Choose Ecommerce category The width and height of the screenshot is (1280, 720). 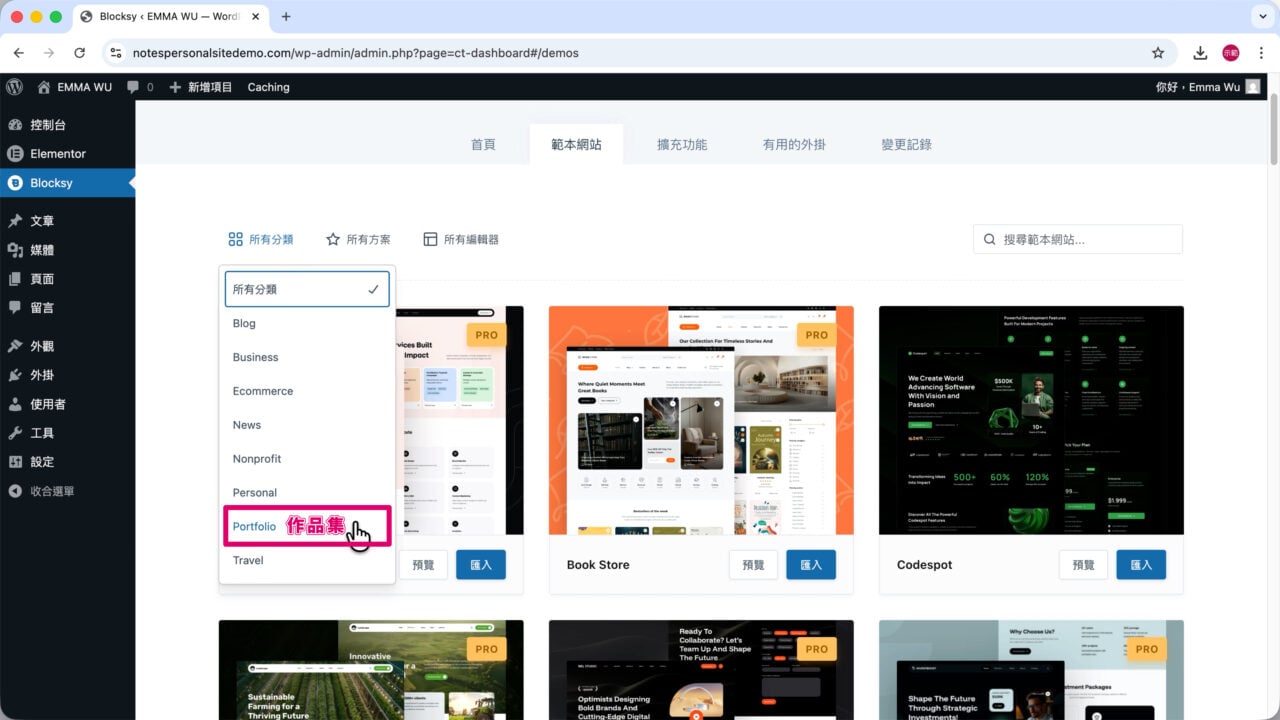(307, 391)
